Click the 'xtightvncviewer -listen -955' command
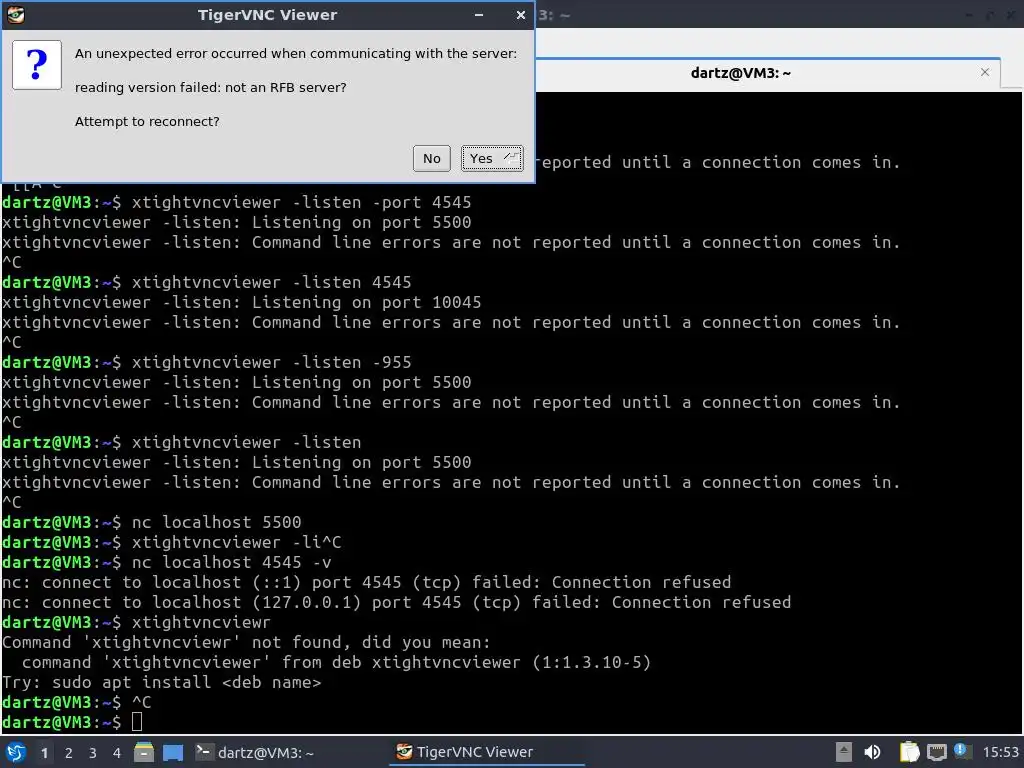1024x768 pixels. point(271,362)
